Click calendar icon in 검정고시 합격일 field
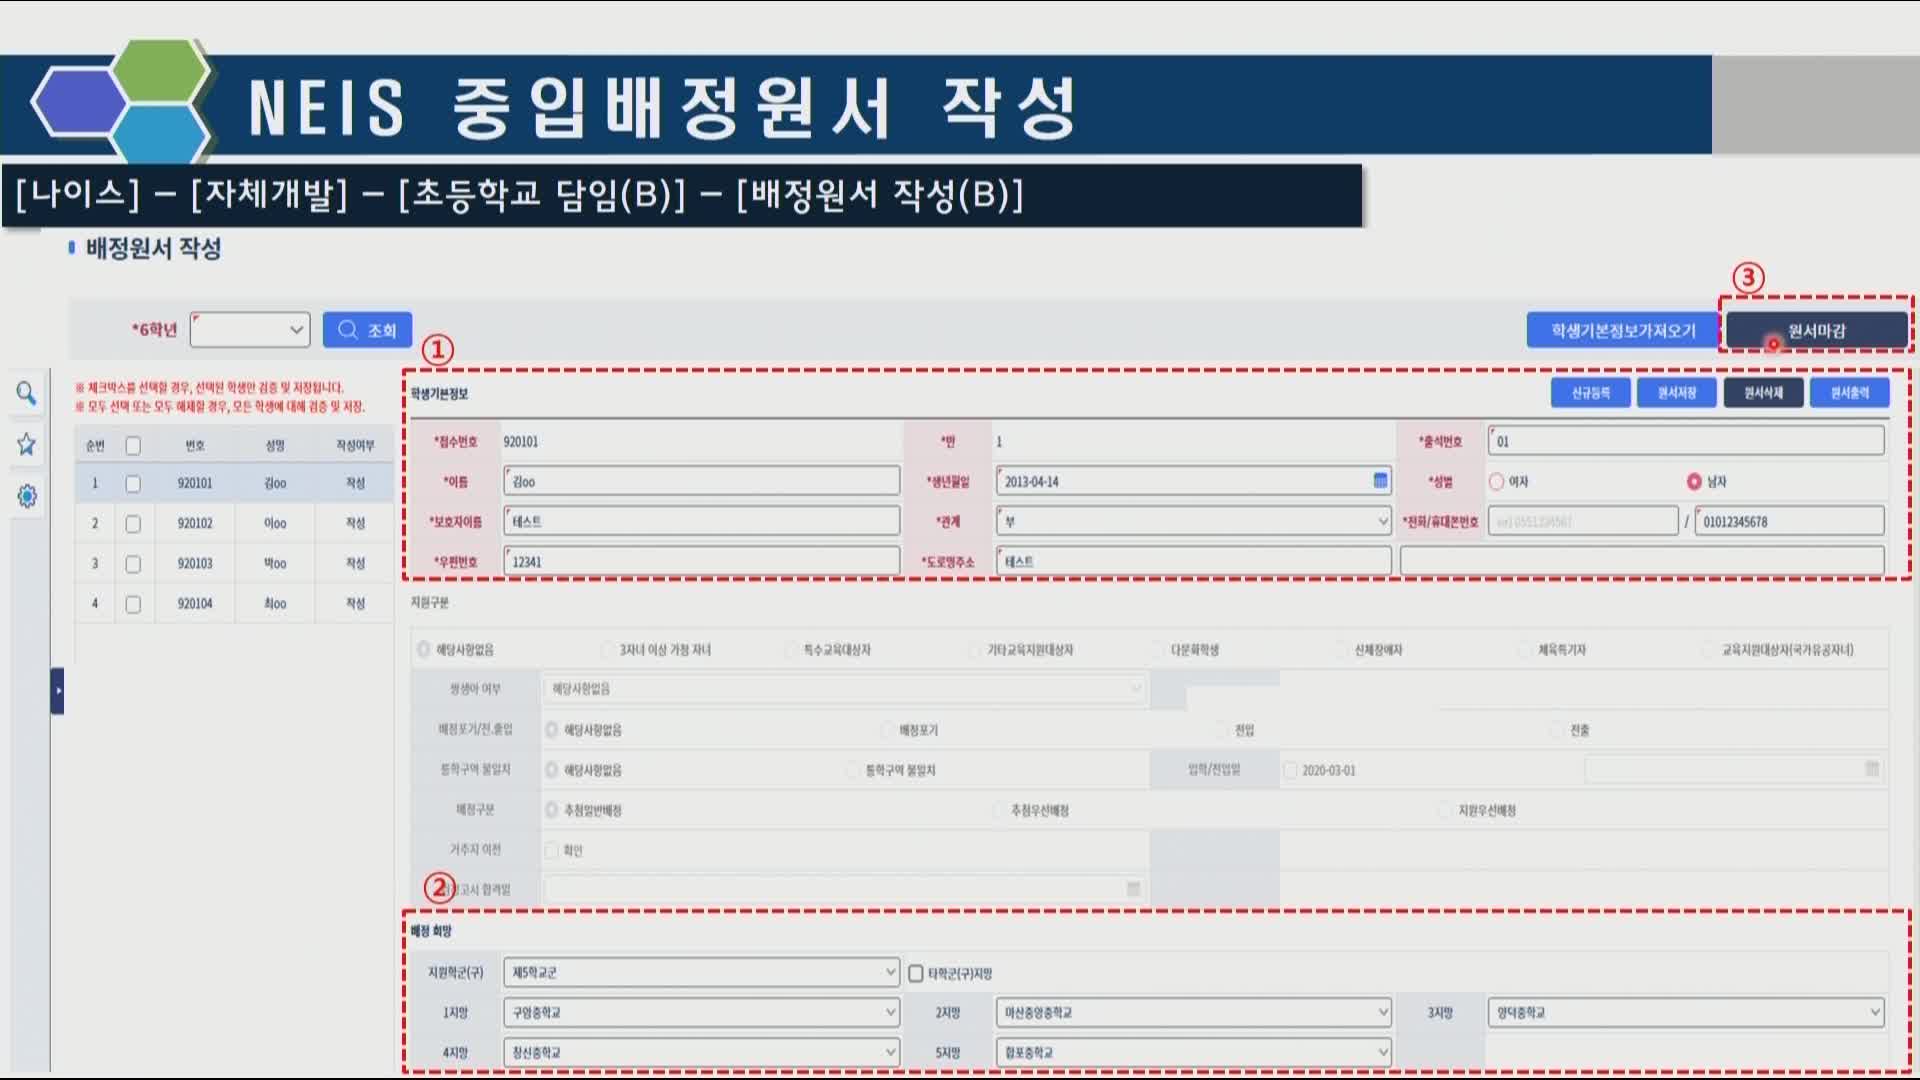 coord(1133,889)
